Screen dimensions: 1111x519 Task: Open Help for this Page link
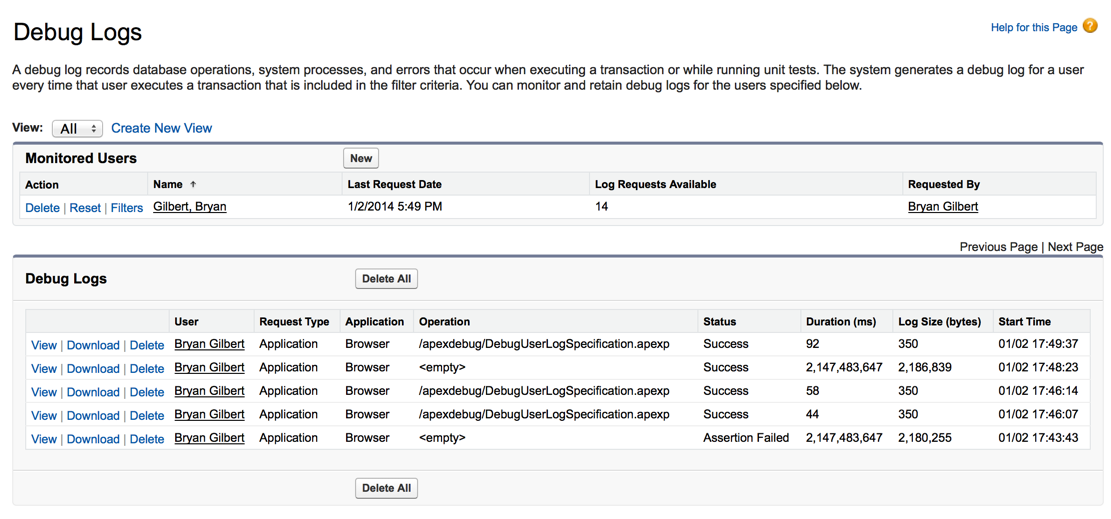(1034, 28)
